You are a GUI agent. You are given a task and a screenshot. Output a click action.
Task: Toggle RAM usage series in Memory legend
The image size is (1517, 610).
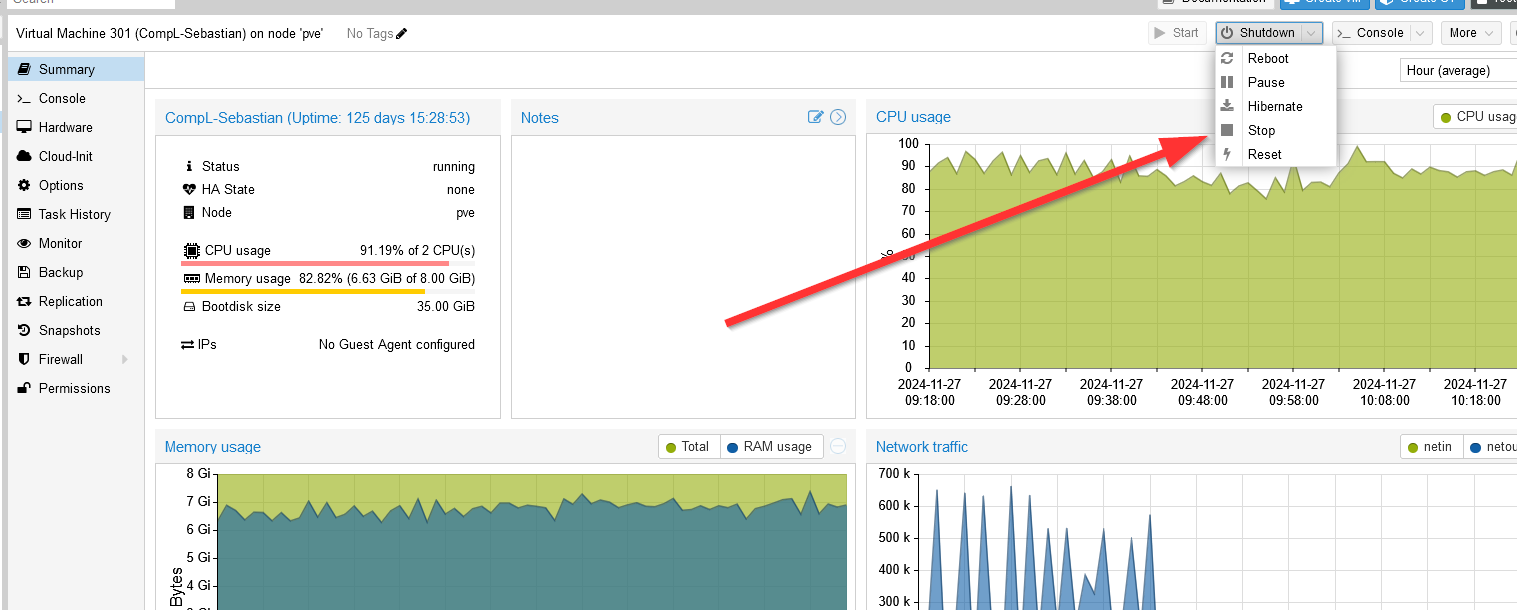click(x=768, y=447)
